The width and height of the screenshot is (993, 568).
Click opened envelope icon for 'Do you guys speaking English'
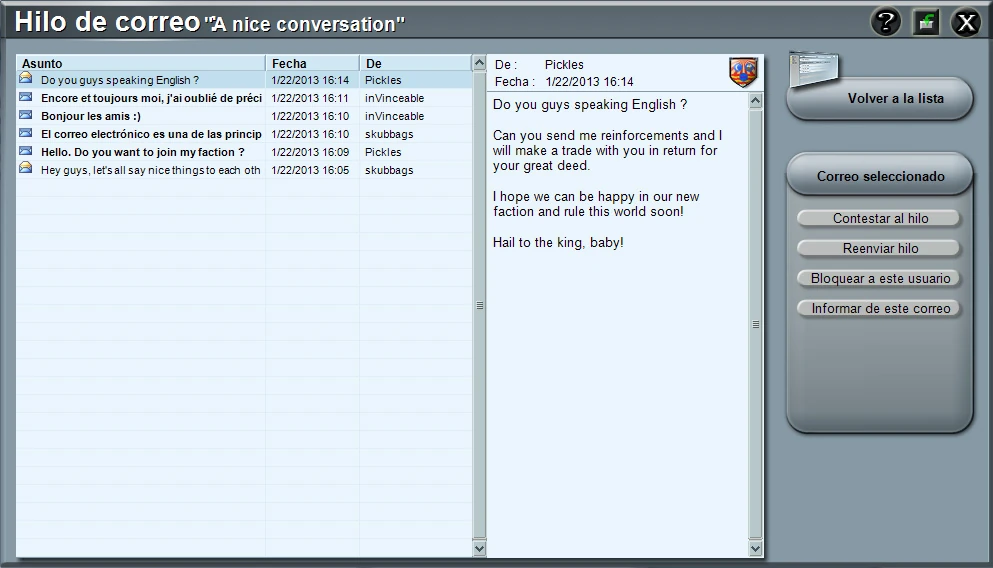(25, 78)
